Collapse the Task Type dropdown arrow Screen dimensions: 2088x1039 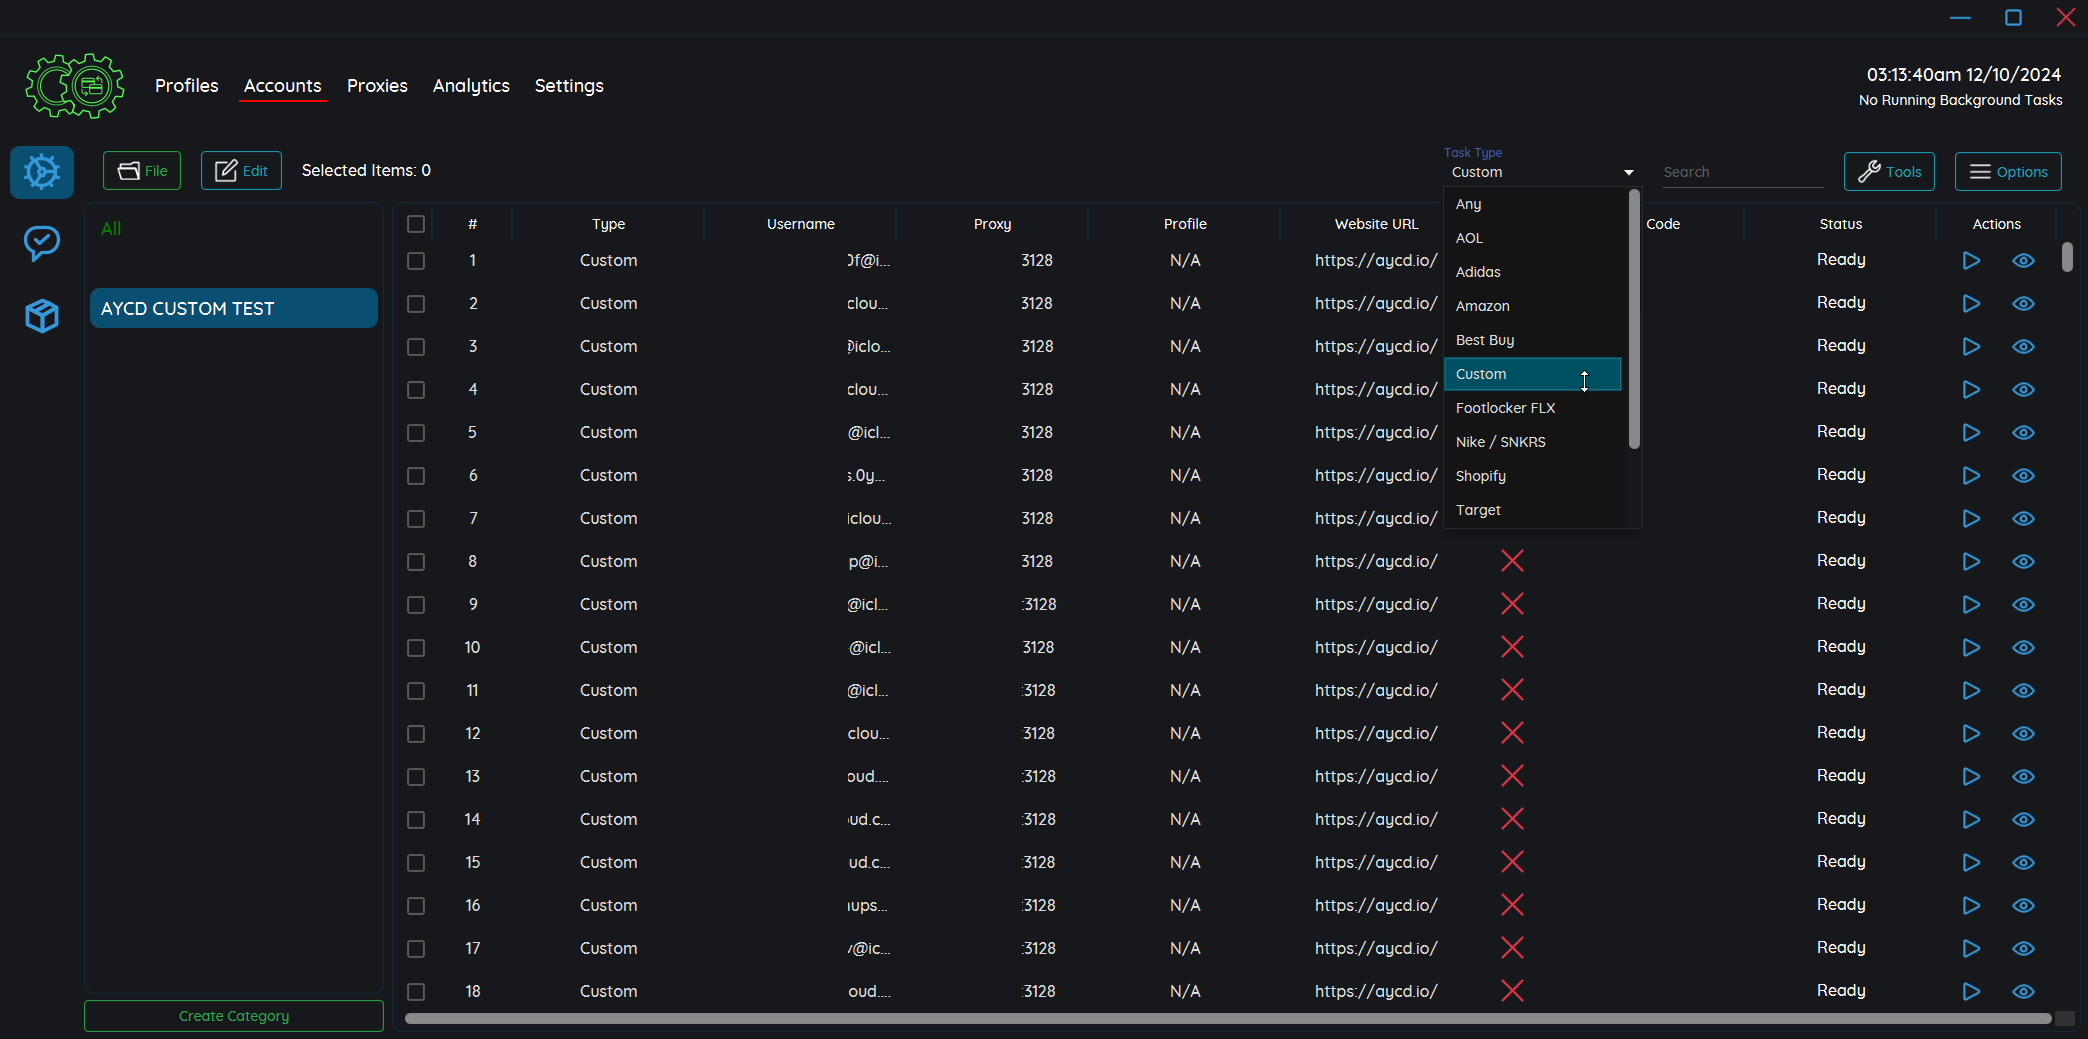click(x=1628, y=173)
